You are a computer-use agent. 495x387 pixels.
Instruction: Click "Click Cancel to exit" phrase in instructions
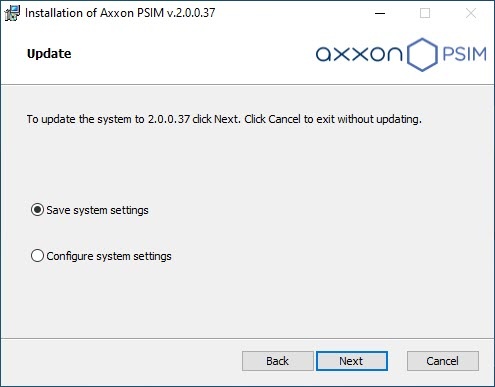289,119
